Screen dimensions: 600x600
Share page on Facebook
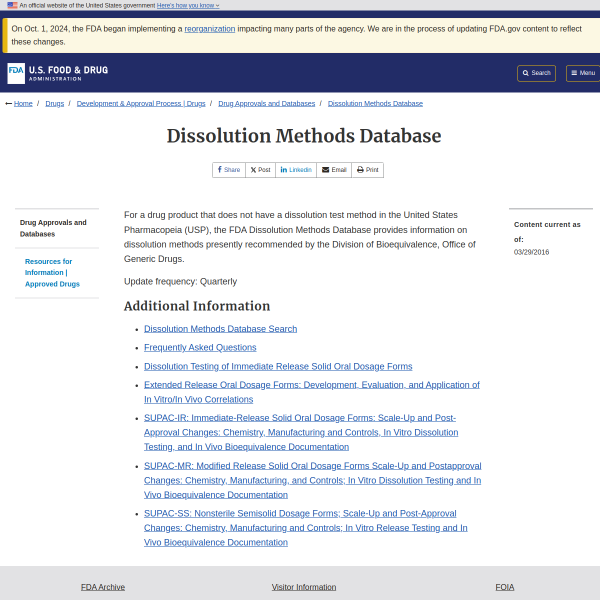229,170
